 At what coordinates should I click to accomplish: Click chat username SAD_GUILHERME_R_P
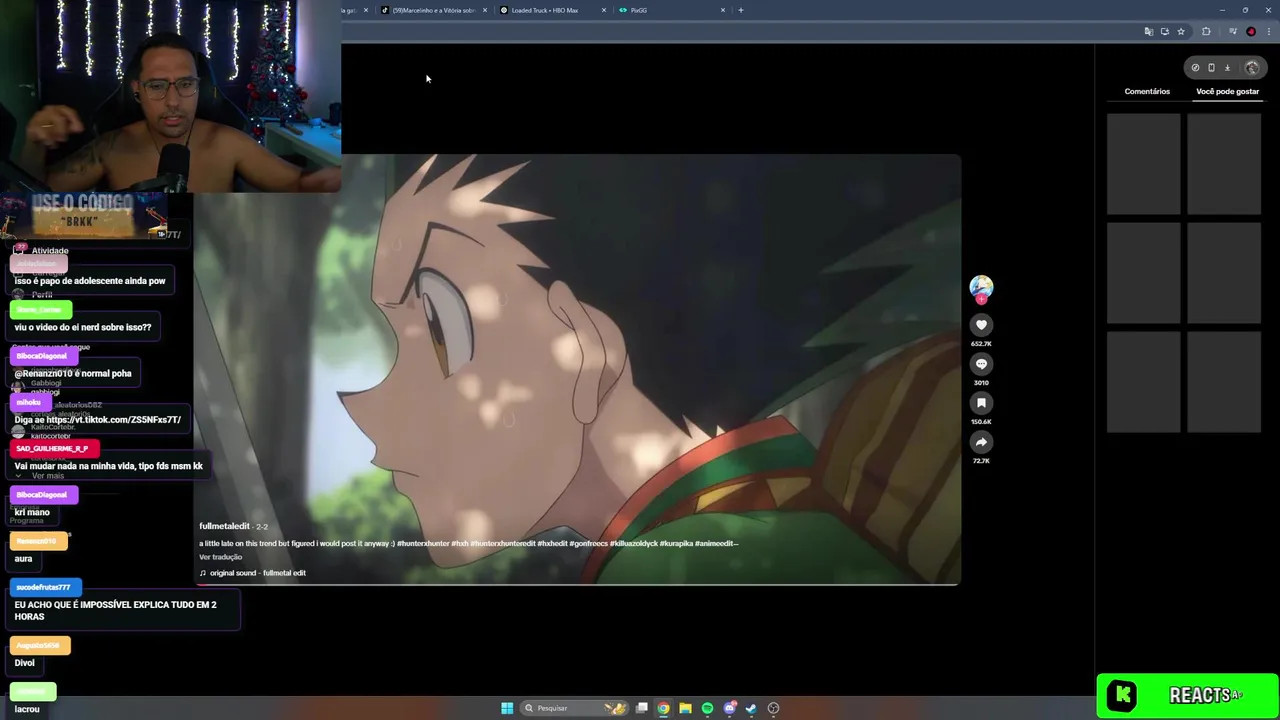tap(52, 449)
